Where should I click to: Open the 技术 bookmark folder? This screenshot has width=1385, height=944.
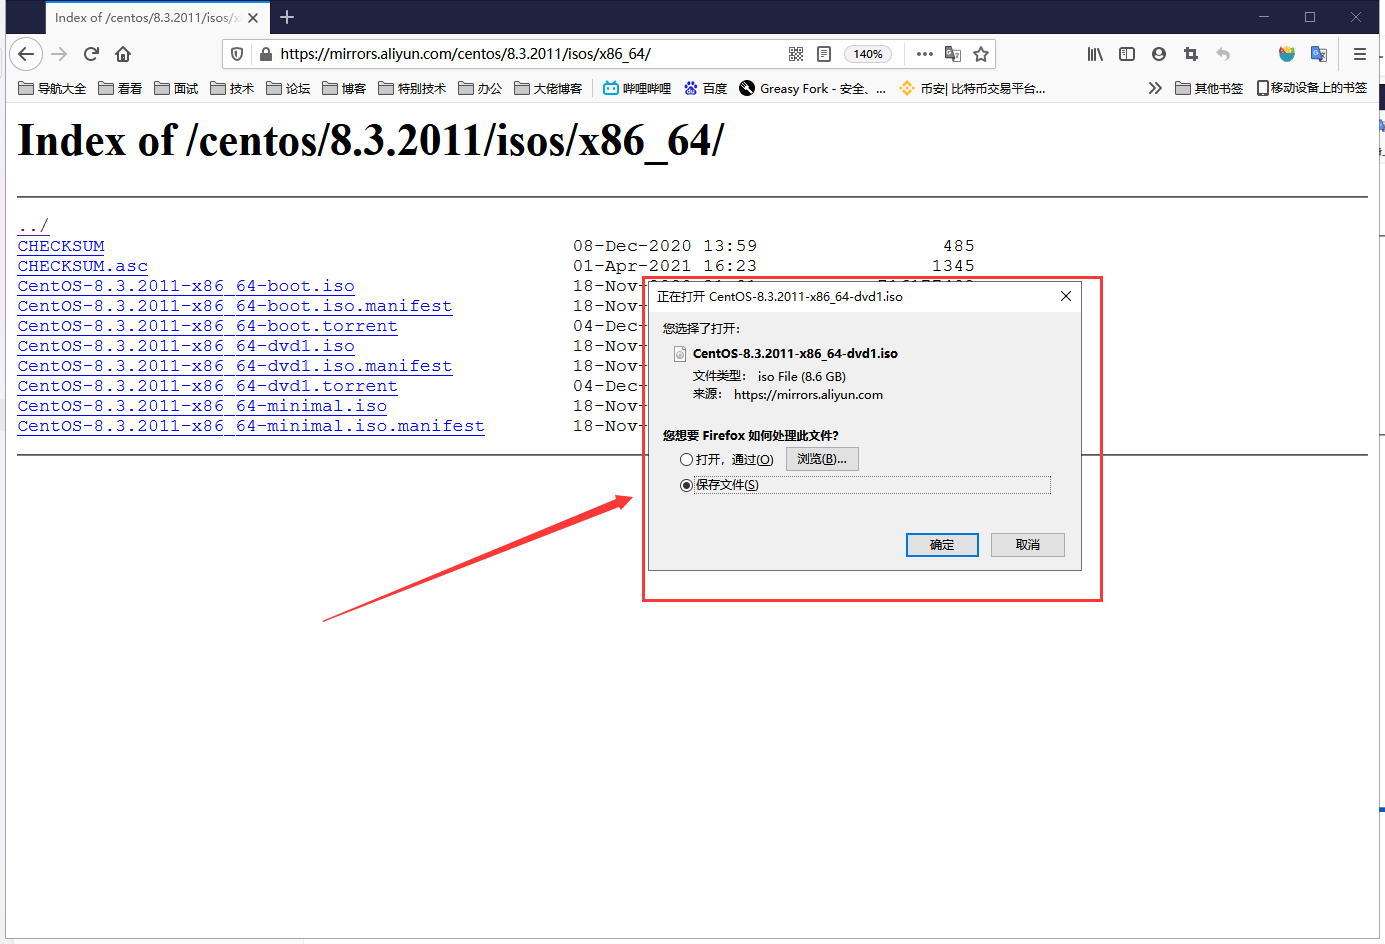click(x=232, y=88)
